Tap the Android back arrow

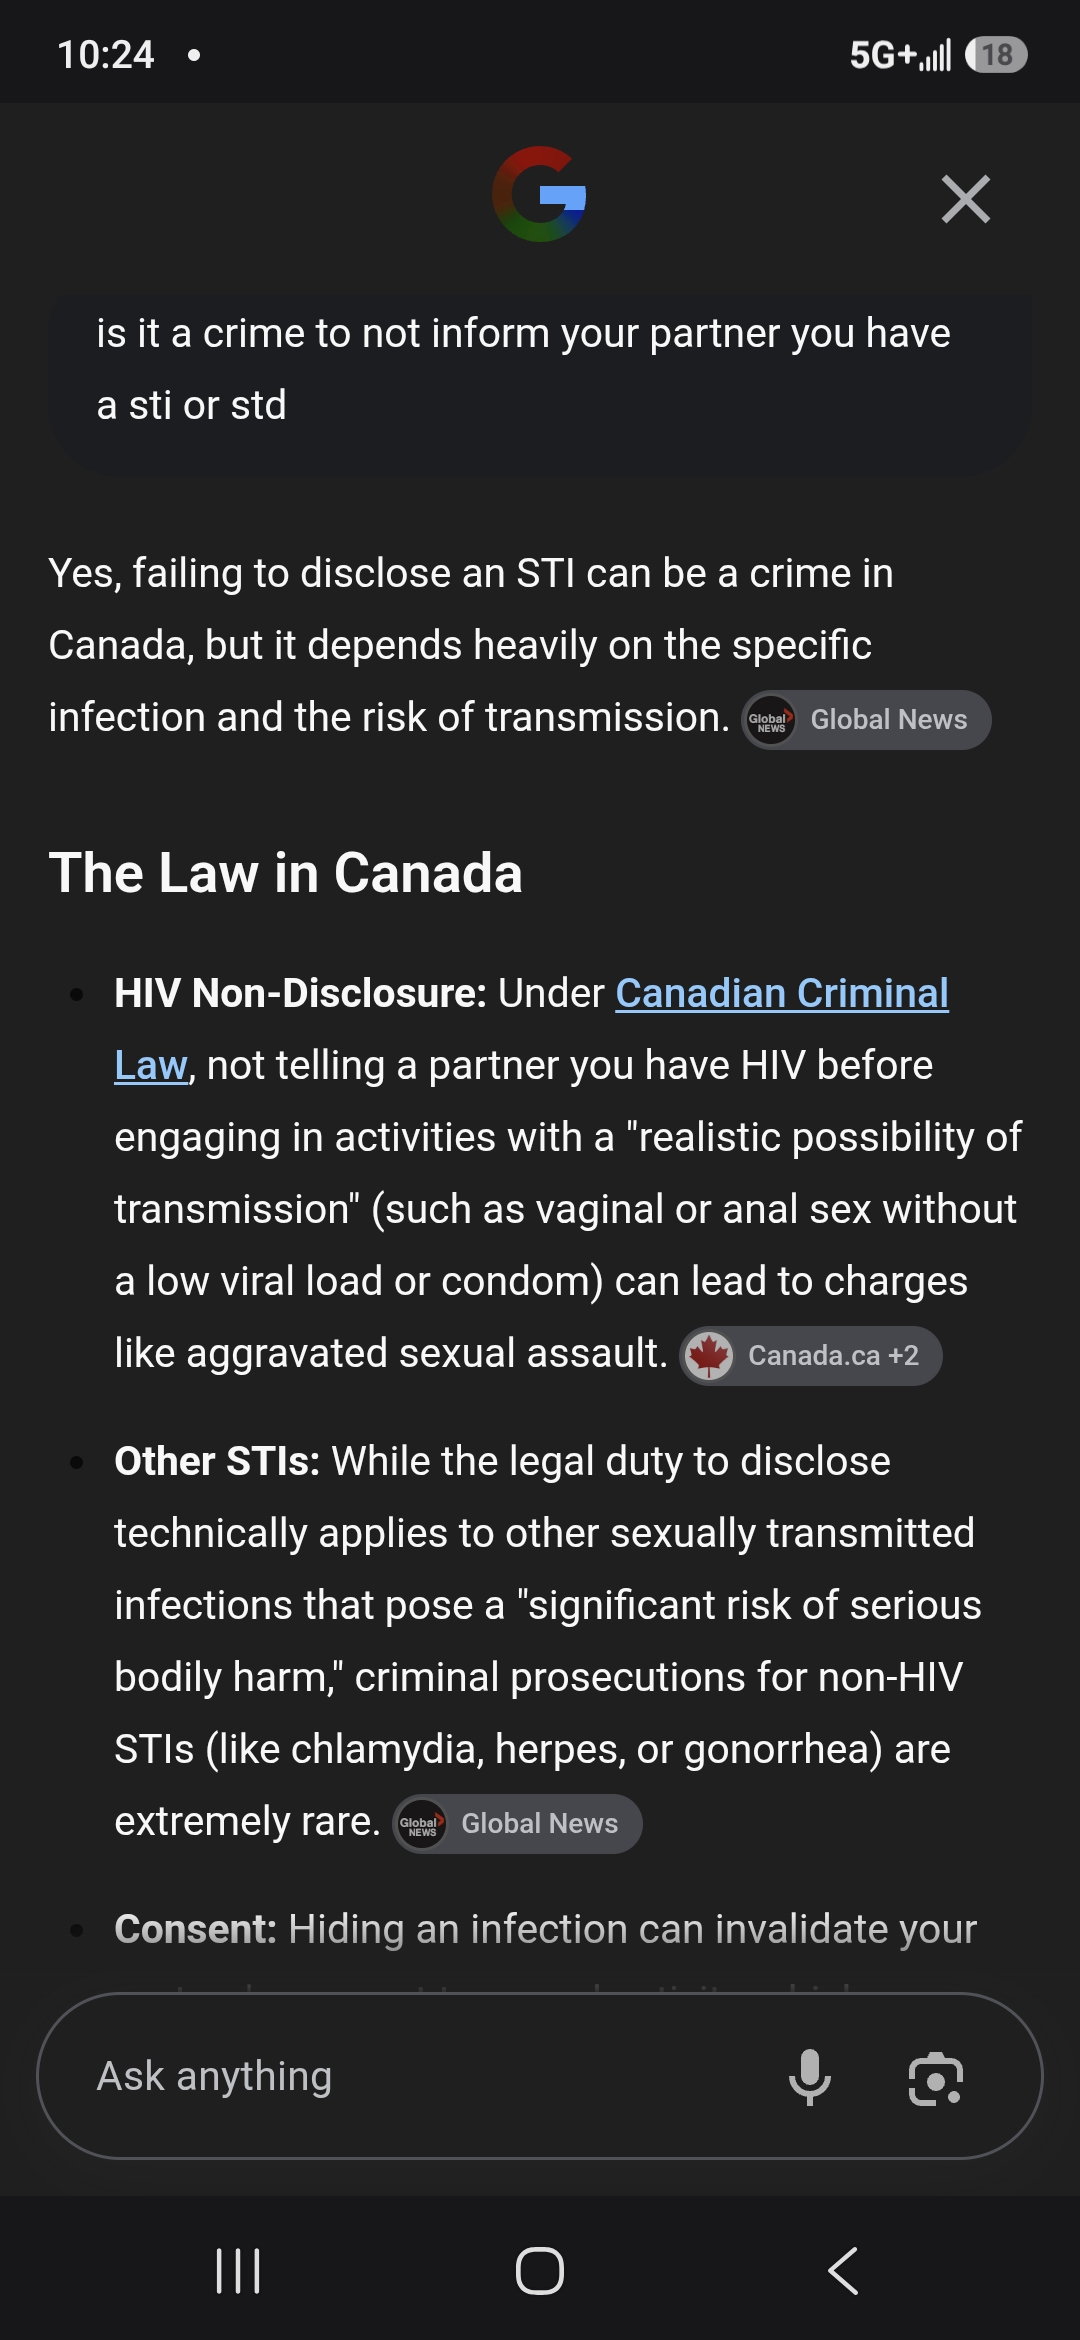843,2271
